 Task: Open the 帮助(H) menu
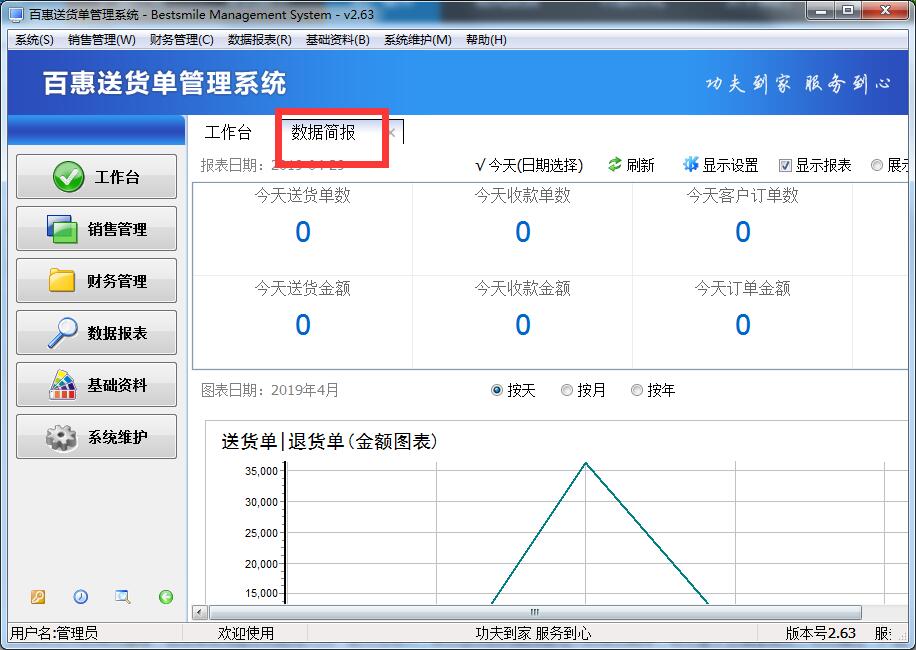[486, 40]
